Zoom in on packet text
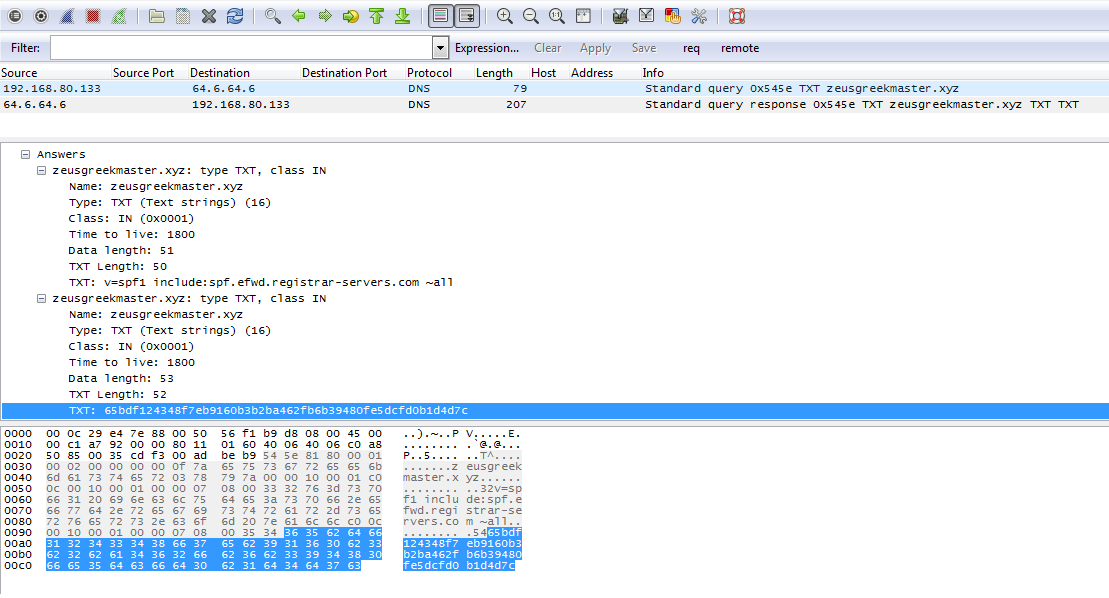The height and width of the screenshot is (598, 1109). pos(505,16)
